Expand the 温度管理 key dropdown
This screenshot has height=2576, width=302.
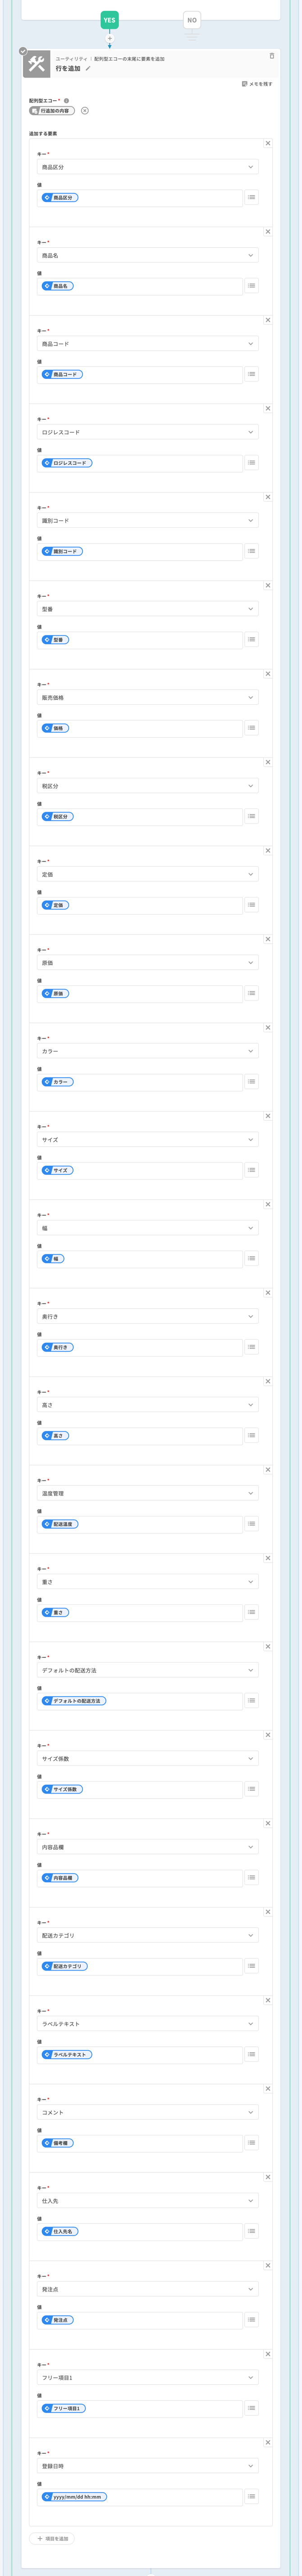click(x=147, y=1494)
